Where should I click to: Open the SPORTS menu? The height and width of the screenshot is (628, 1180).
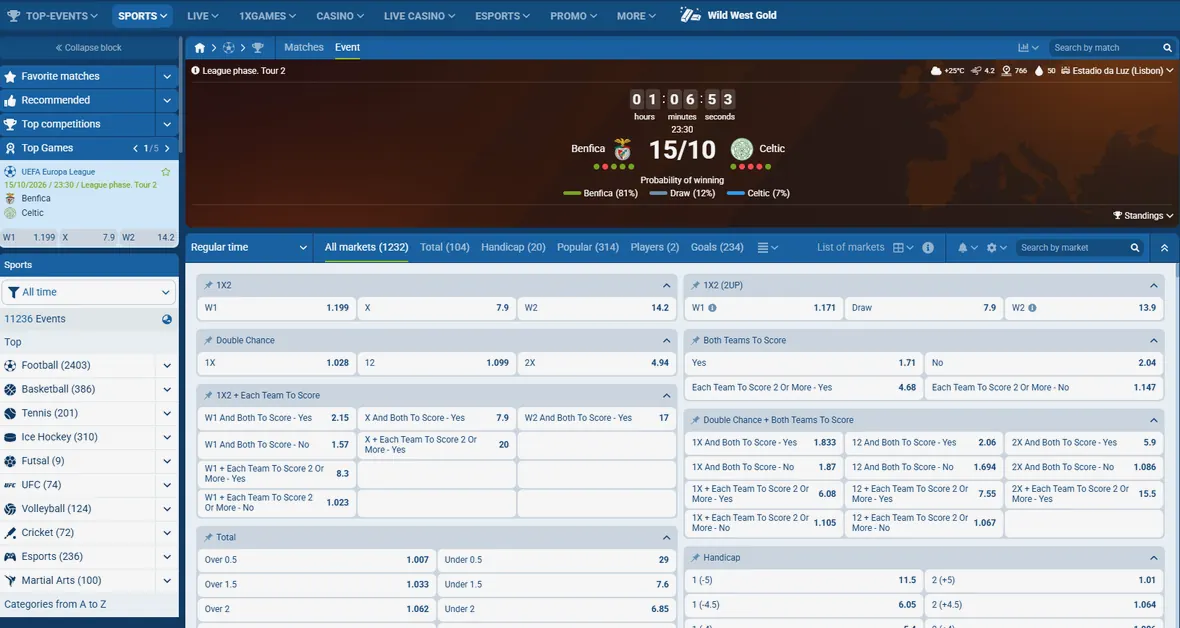142,16
